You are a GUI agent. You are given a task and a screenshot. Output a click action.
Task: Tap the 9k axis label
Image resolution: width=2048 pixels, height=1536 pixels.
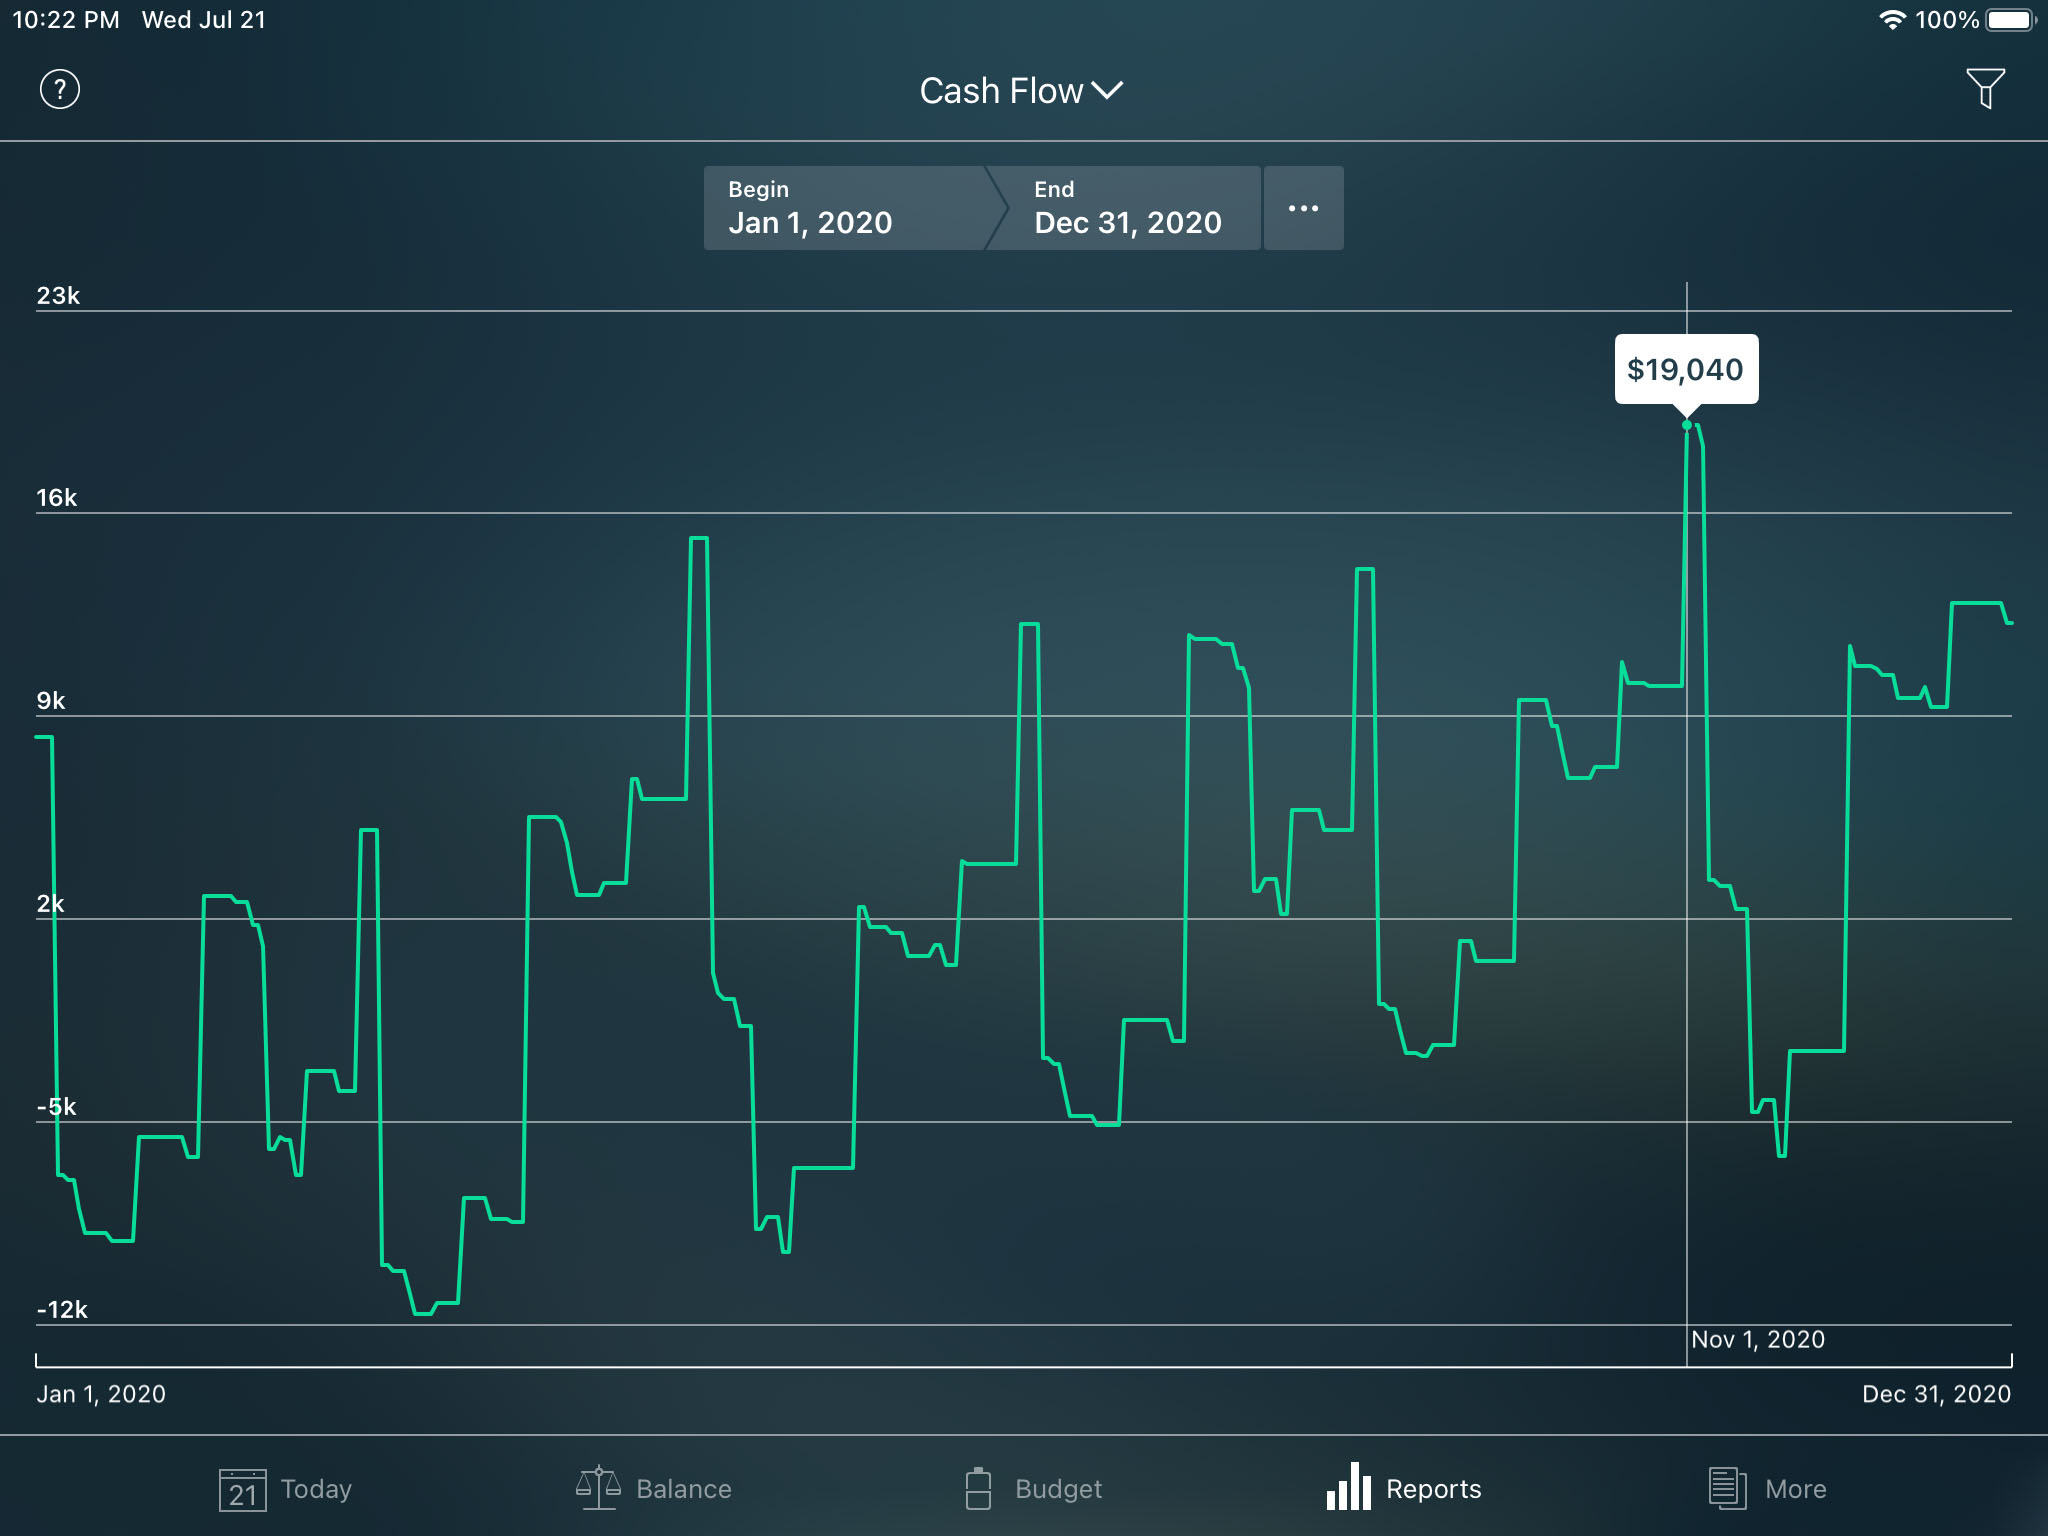coord(51,701)
